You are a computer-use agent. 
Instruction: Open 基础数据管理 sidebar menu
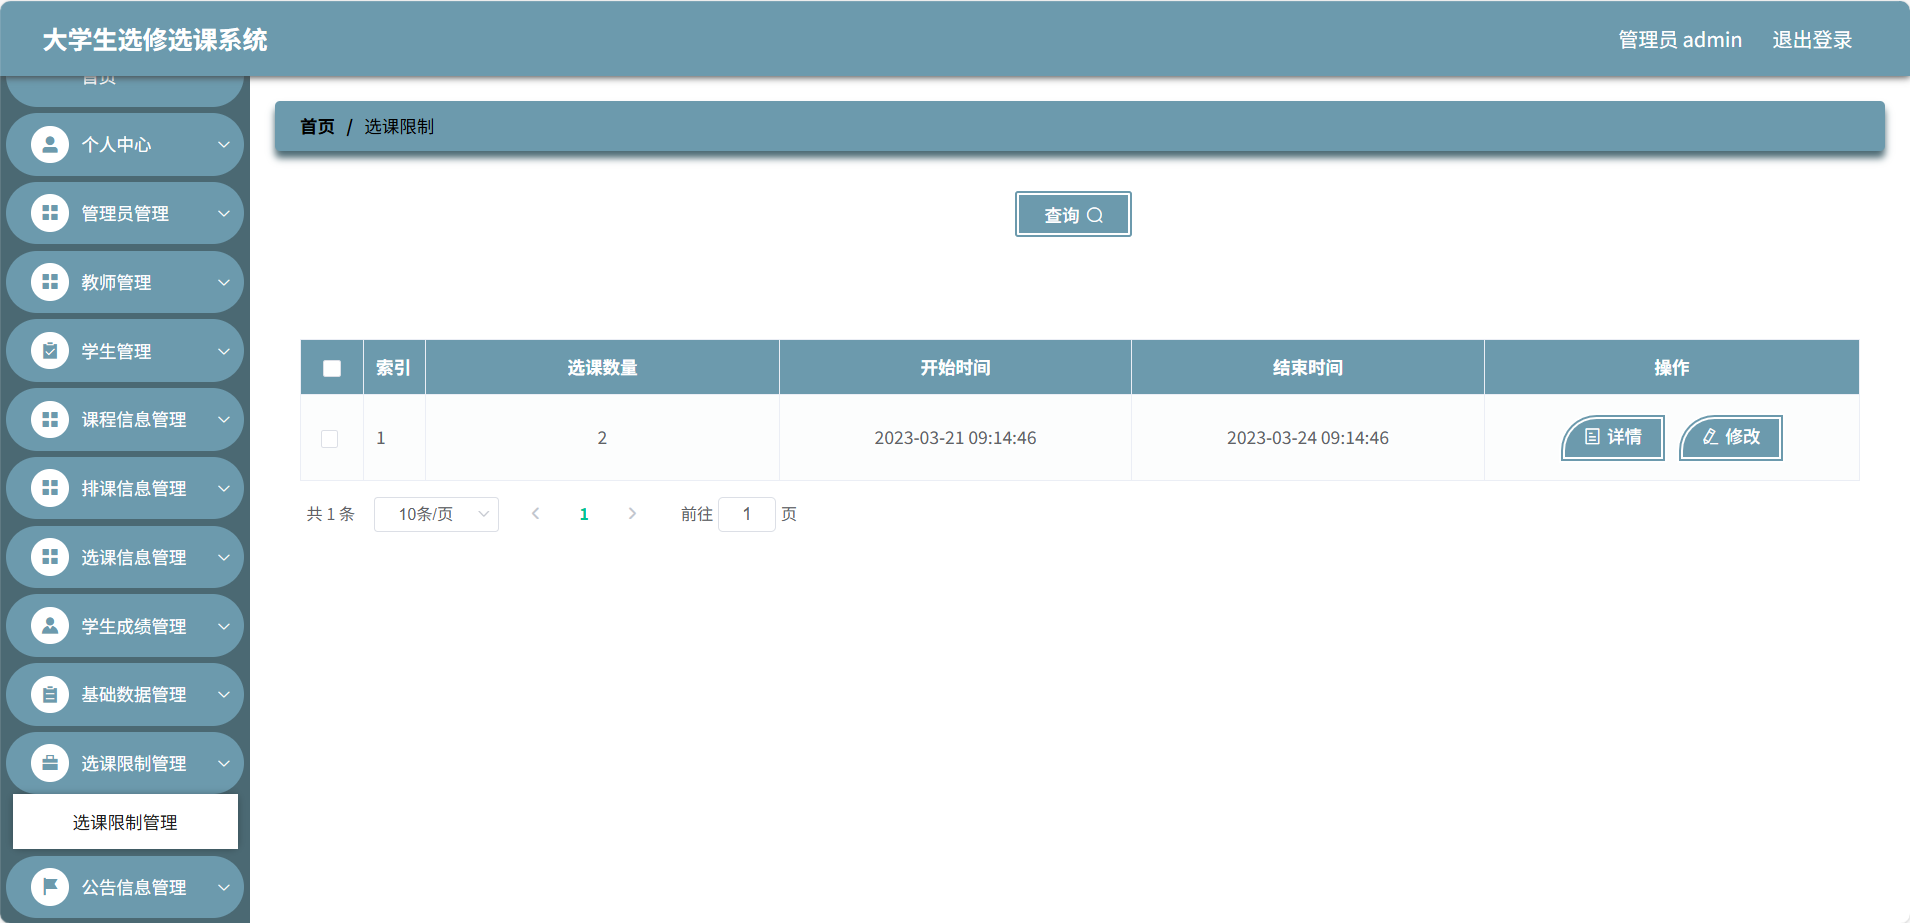(x=125, y=694)
